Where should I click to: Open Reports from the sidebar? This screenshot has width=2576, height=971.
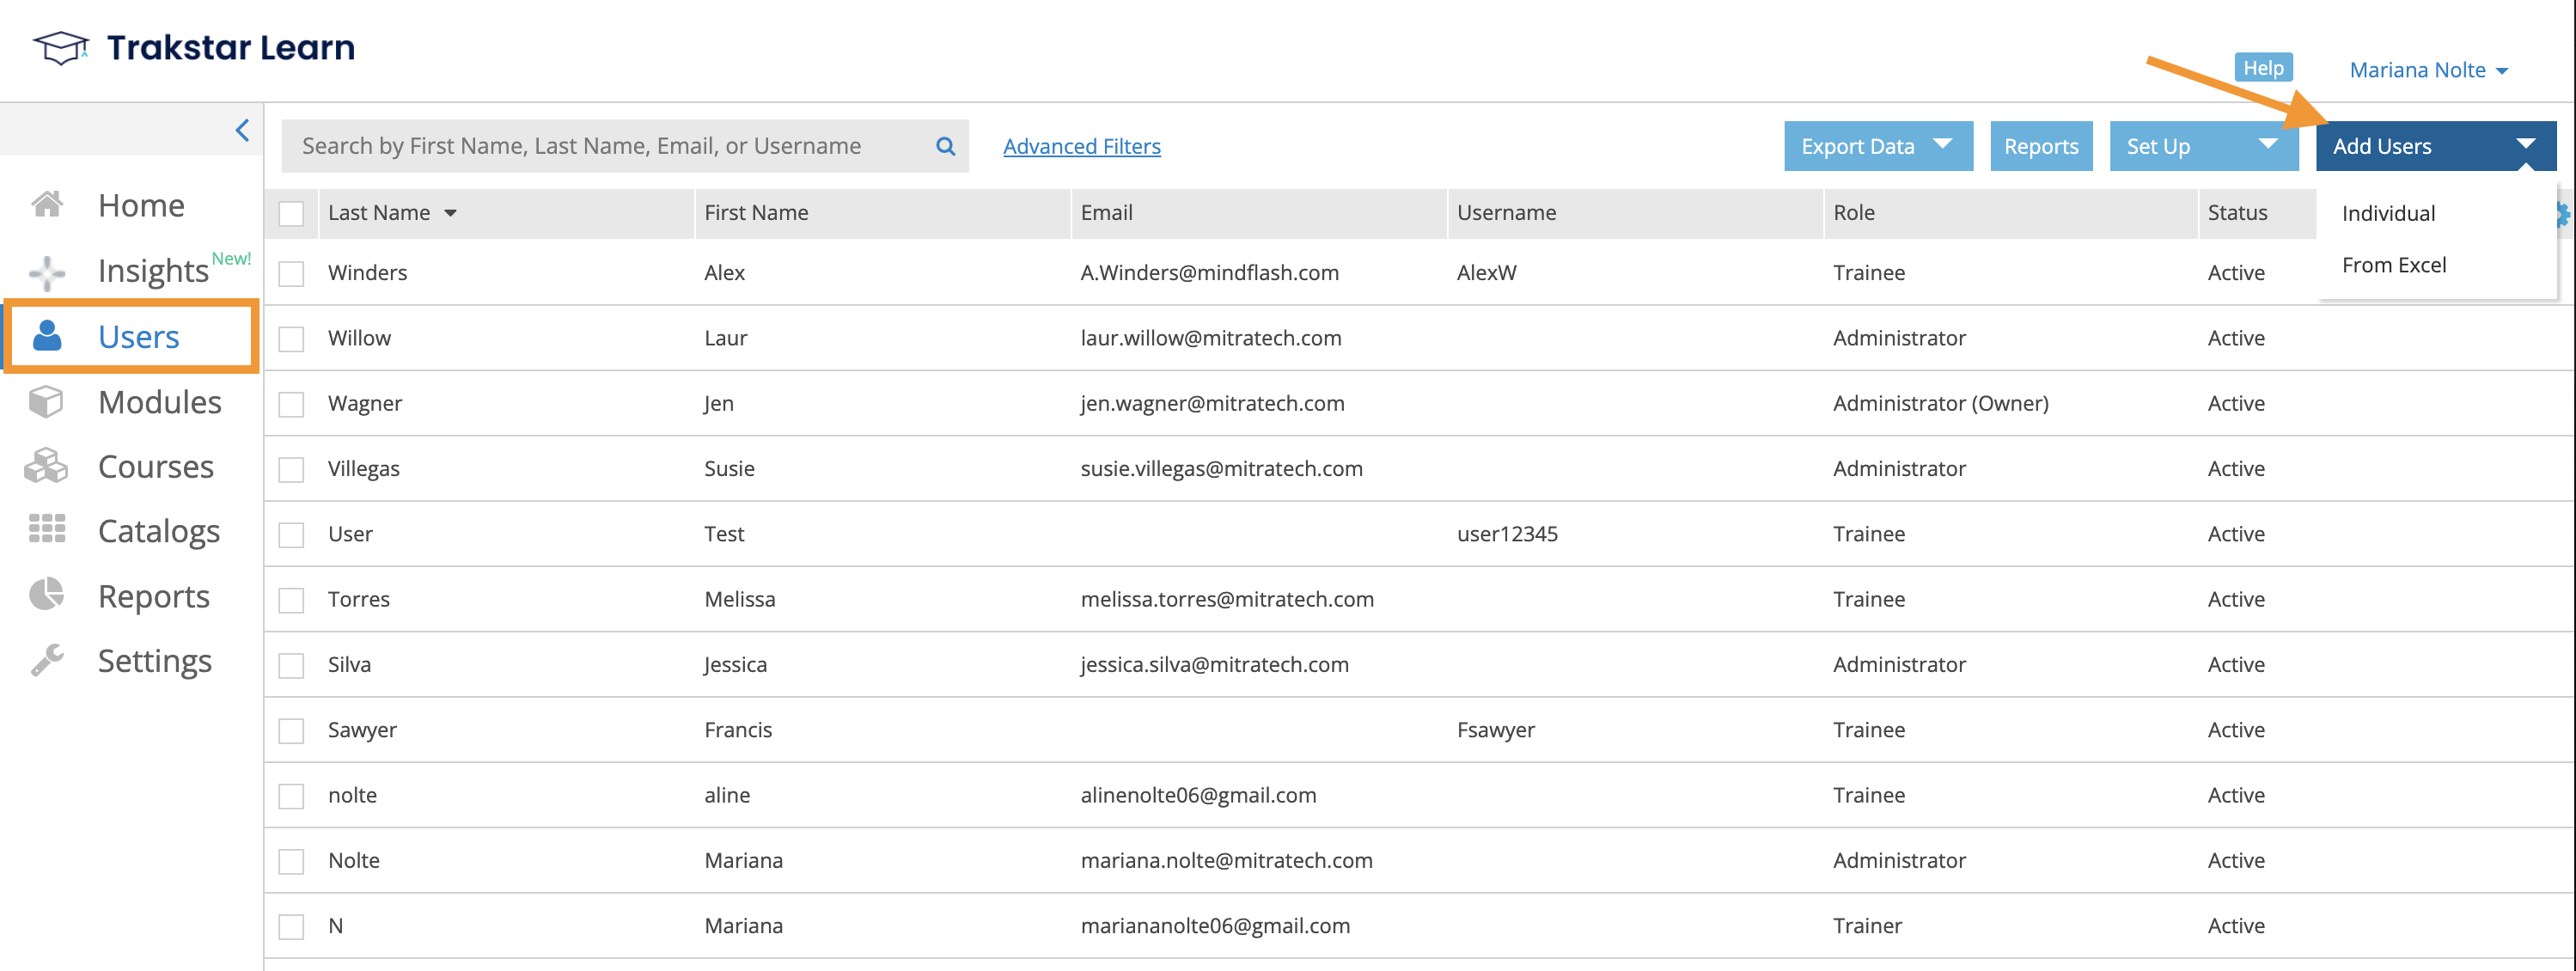click(154, 596)
